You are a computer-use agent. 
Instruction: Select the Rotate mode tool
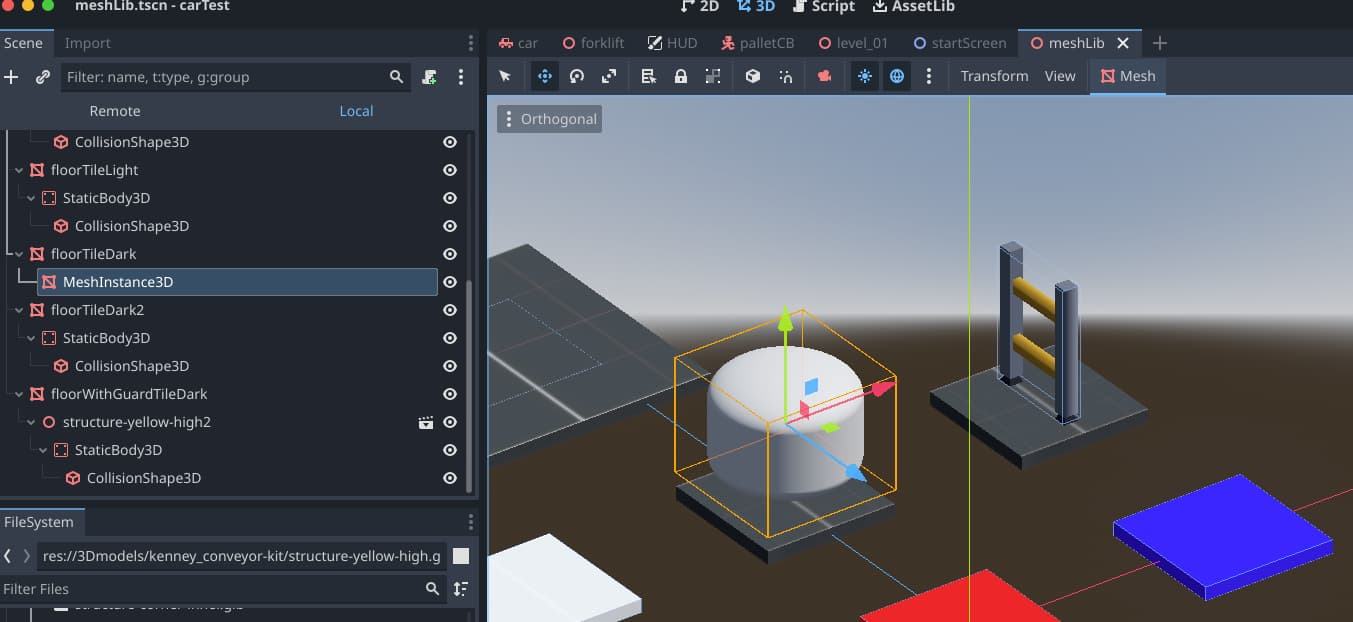(x=577, y=76)
